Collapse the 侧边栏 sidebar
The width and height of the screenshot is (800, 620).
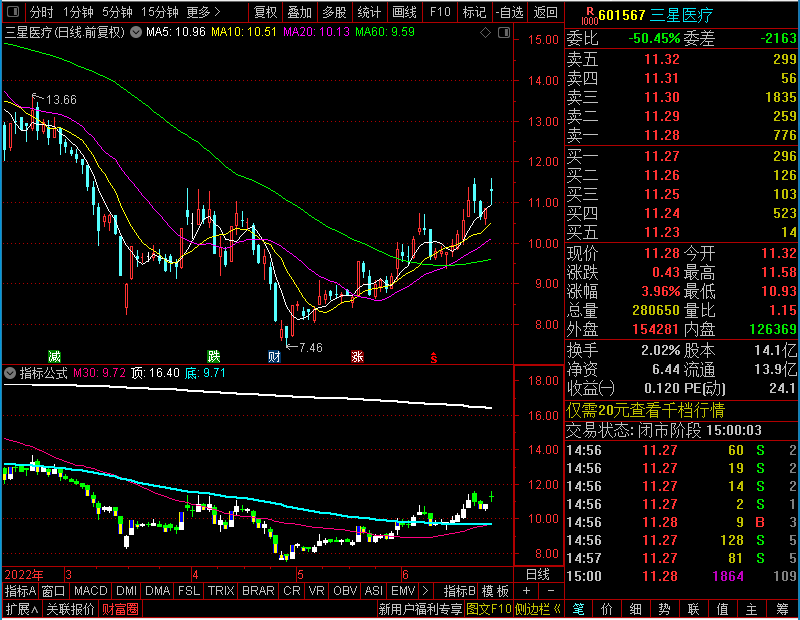[x=538, y=609]
